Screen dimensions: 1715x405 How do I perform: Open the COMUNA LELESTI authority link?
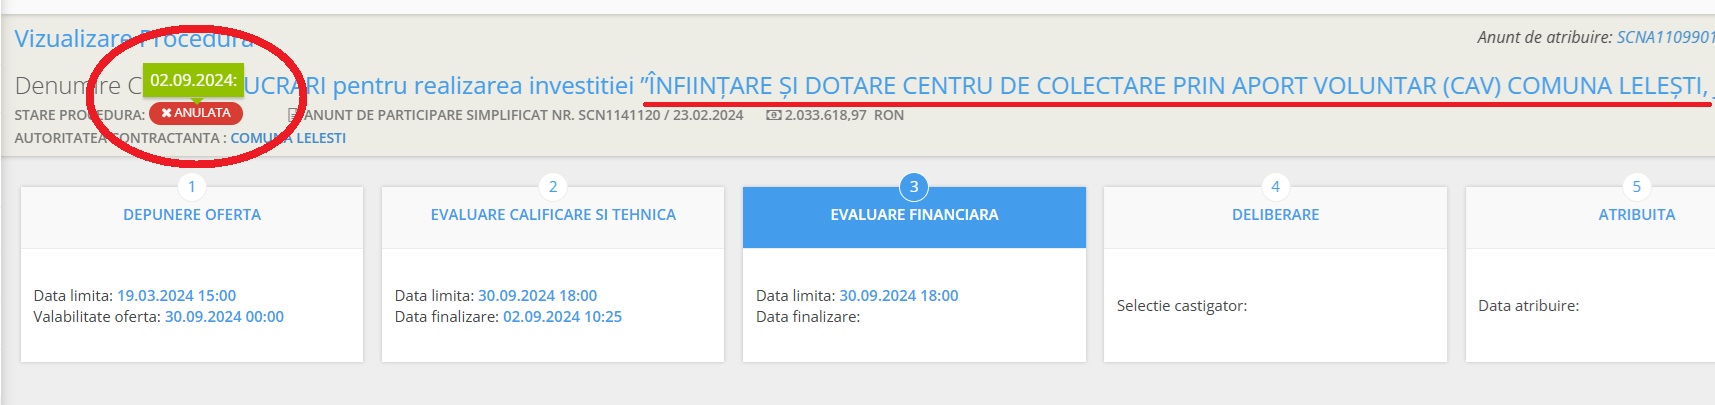tap(288, 138)
